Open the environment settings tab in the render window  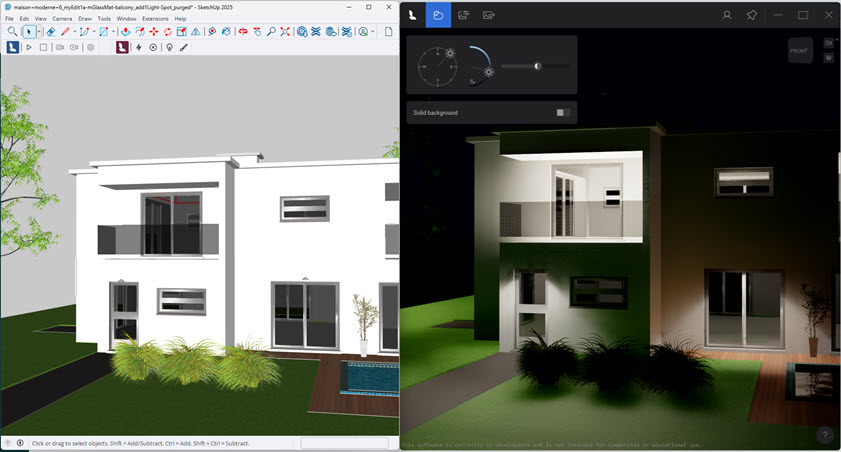[437, 15]
